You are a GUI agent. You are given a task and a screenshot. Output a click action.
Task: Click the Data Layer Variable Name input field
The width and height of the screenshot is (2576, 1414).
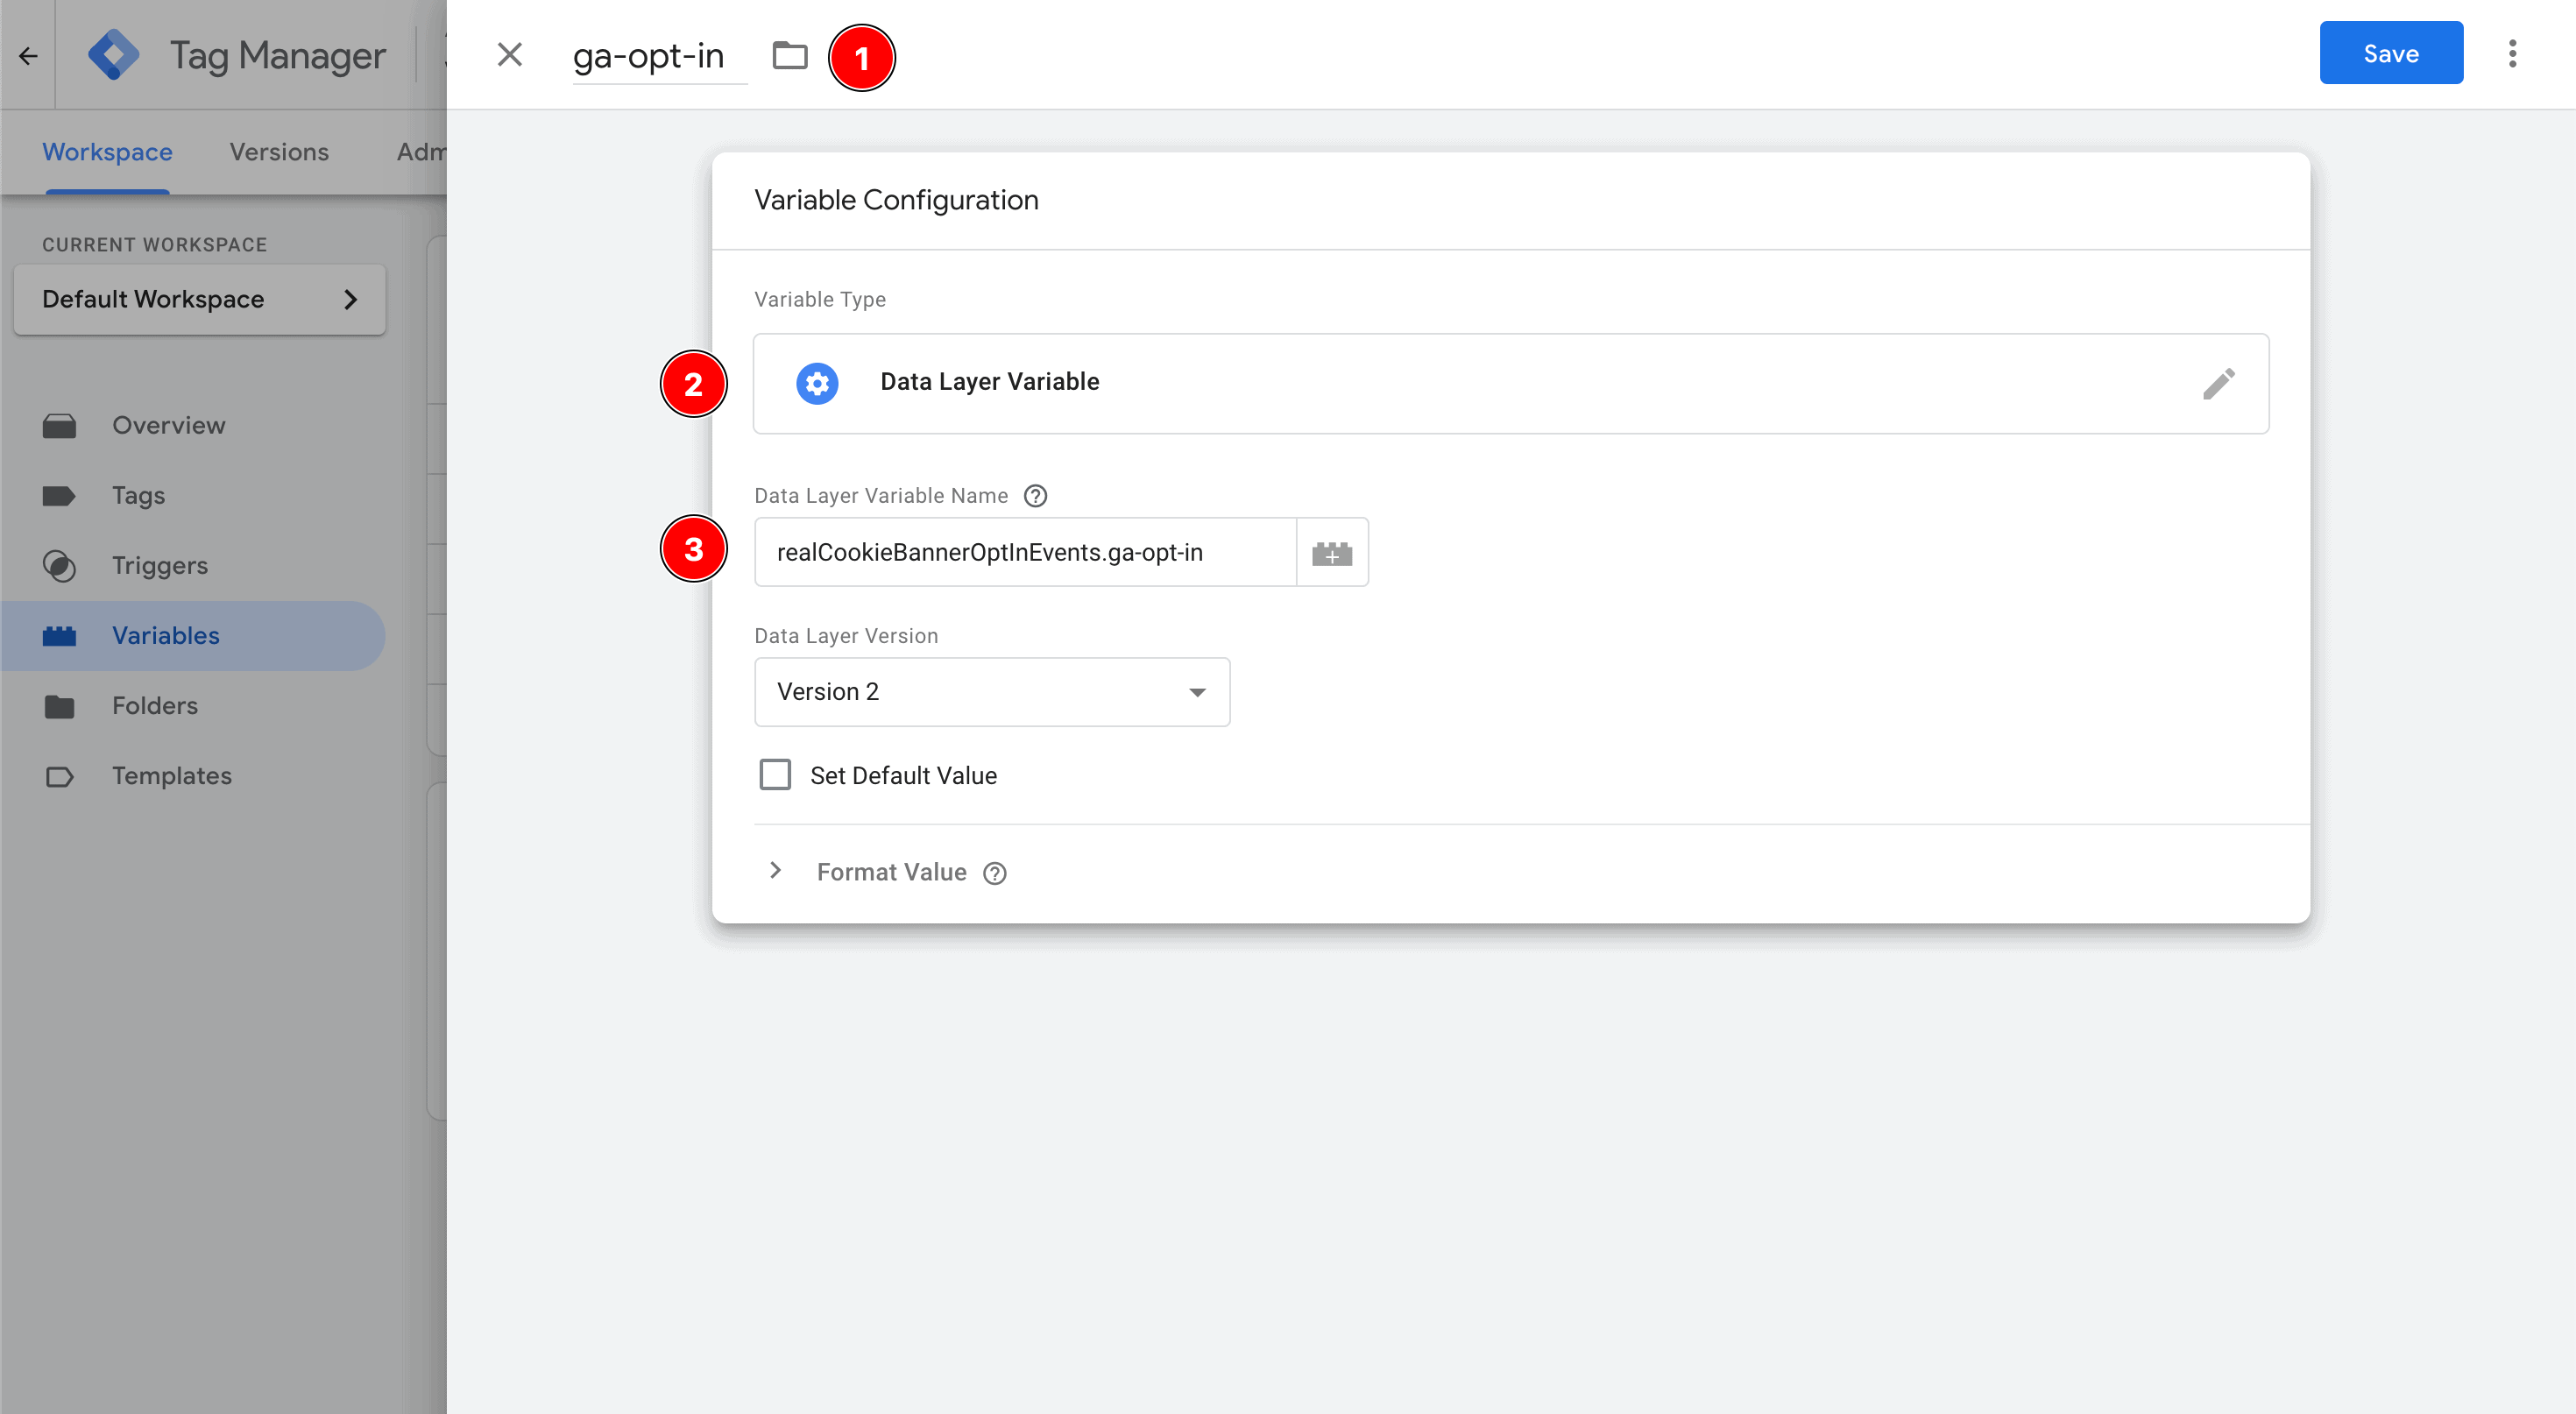pos(1025,553)
